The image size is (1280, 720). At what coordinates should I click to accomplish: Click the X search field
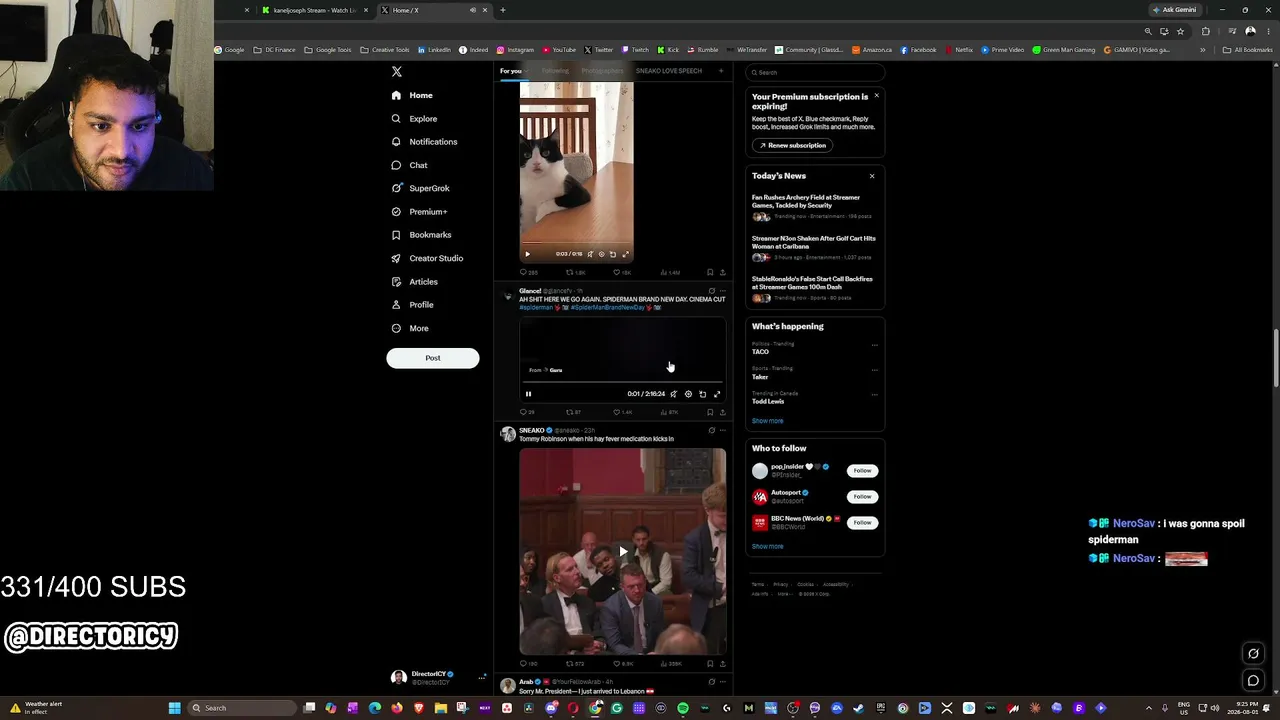(816, 72)
